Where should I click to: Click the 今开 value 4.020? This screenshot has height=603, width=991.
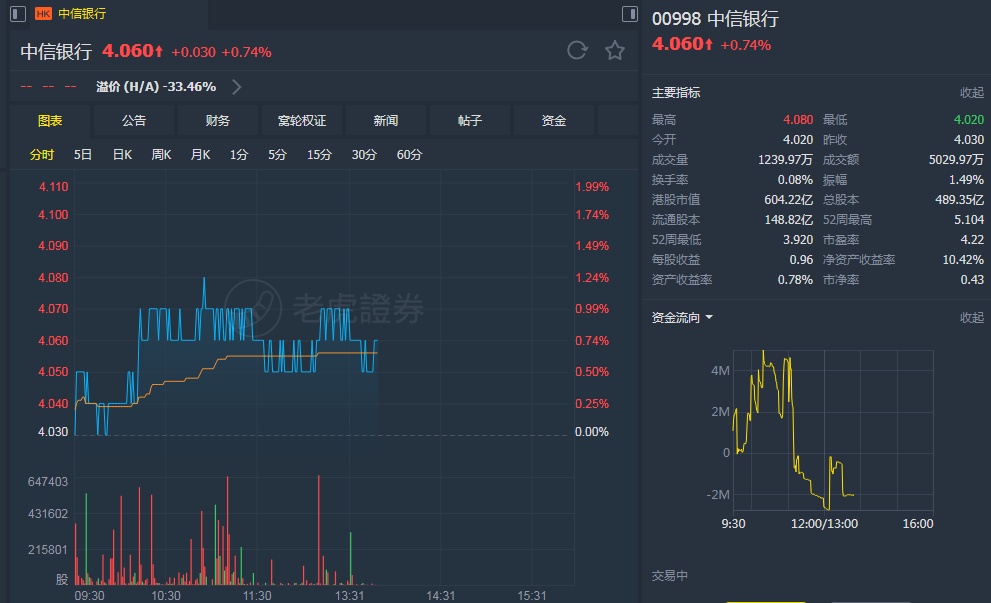(798, 140)
